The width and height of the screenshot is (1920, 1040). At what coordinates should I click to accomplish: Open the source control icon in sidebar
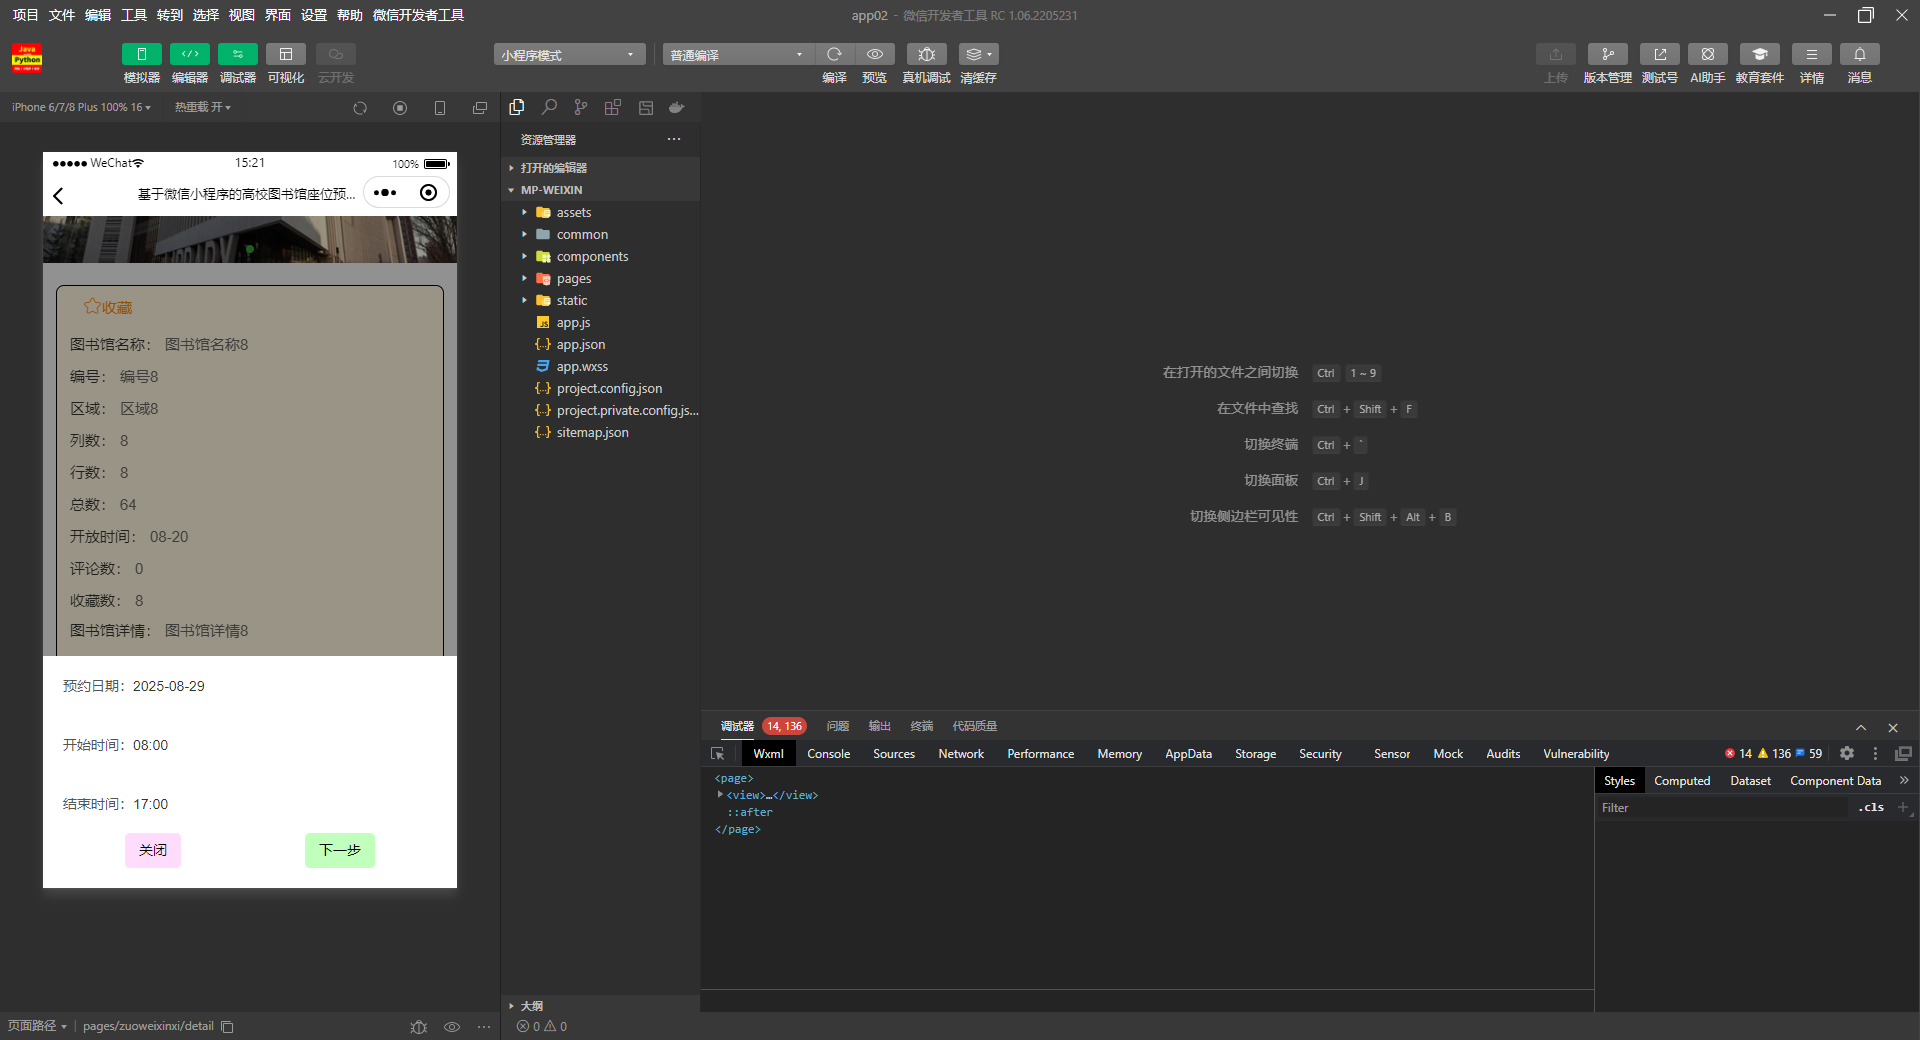pos(581,107)
